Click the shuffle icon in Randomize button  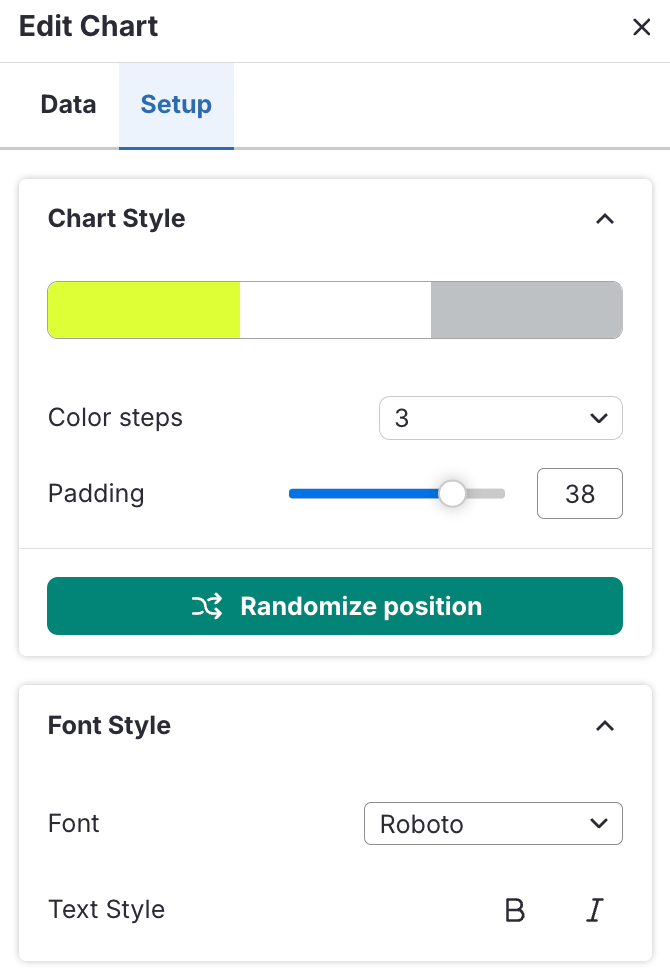(207, 607)
